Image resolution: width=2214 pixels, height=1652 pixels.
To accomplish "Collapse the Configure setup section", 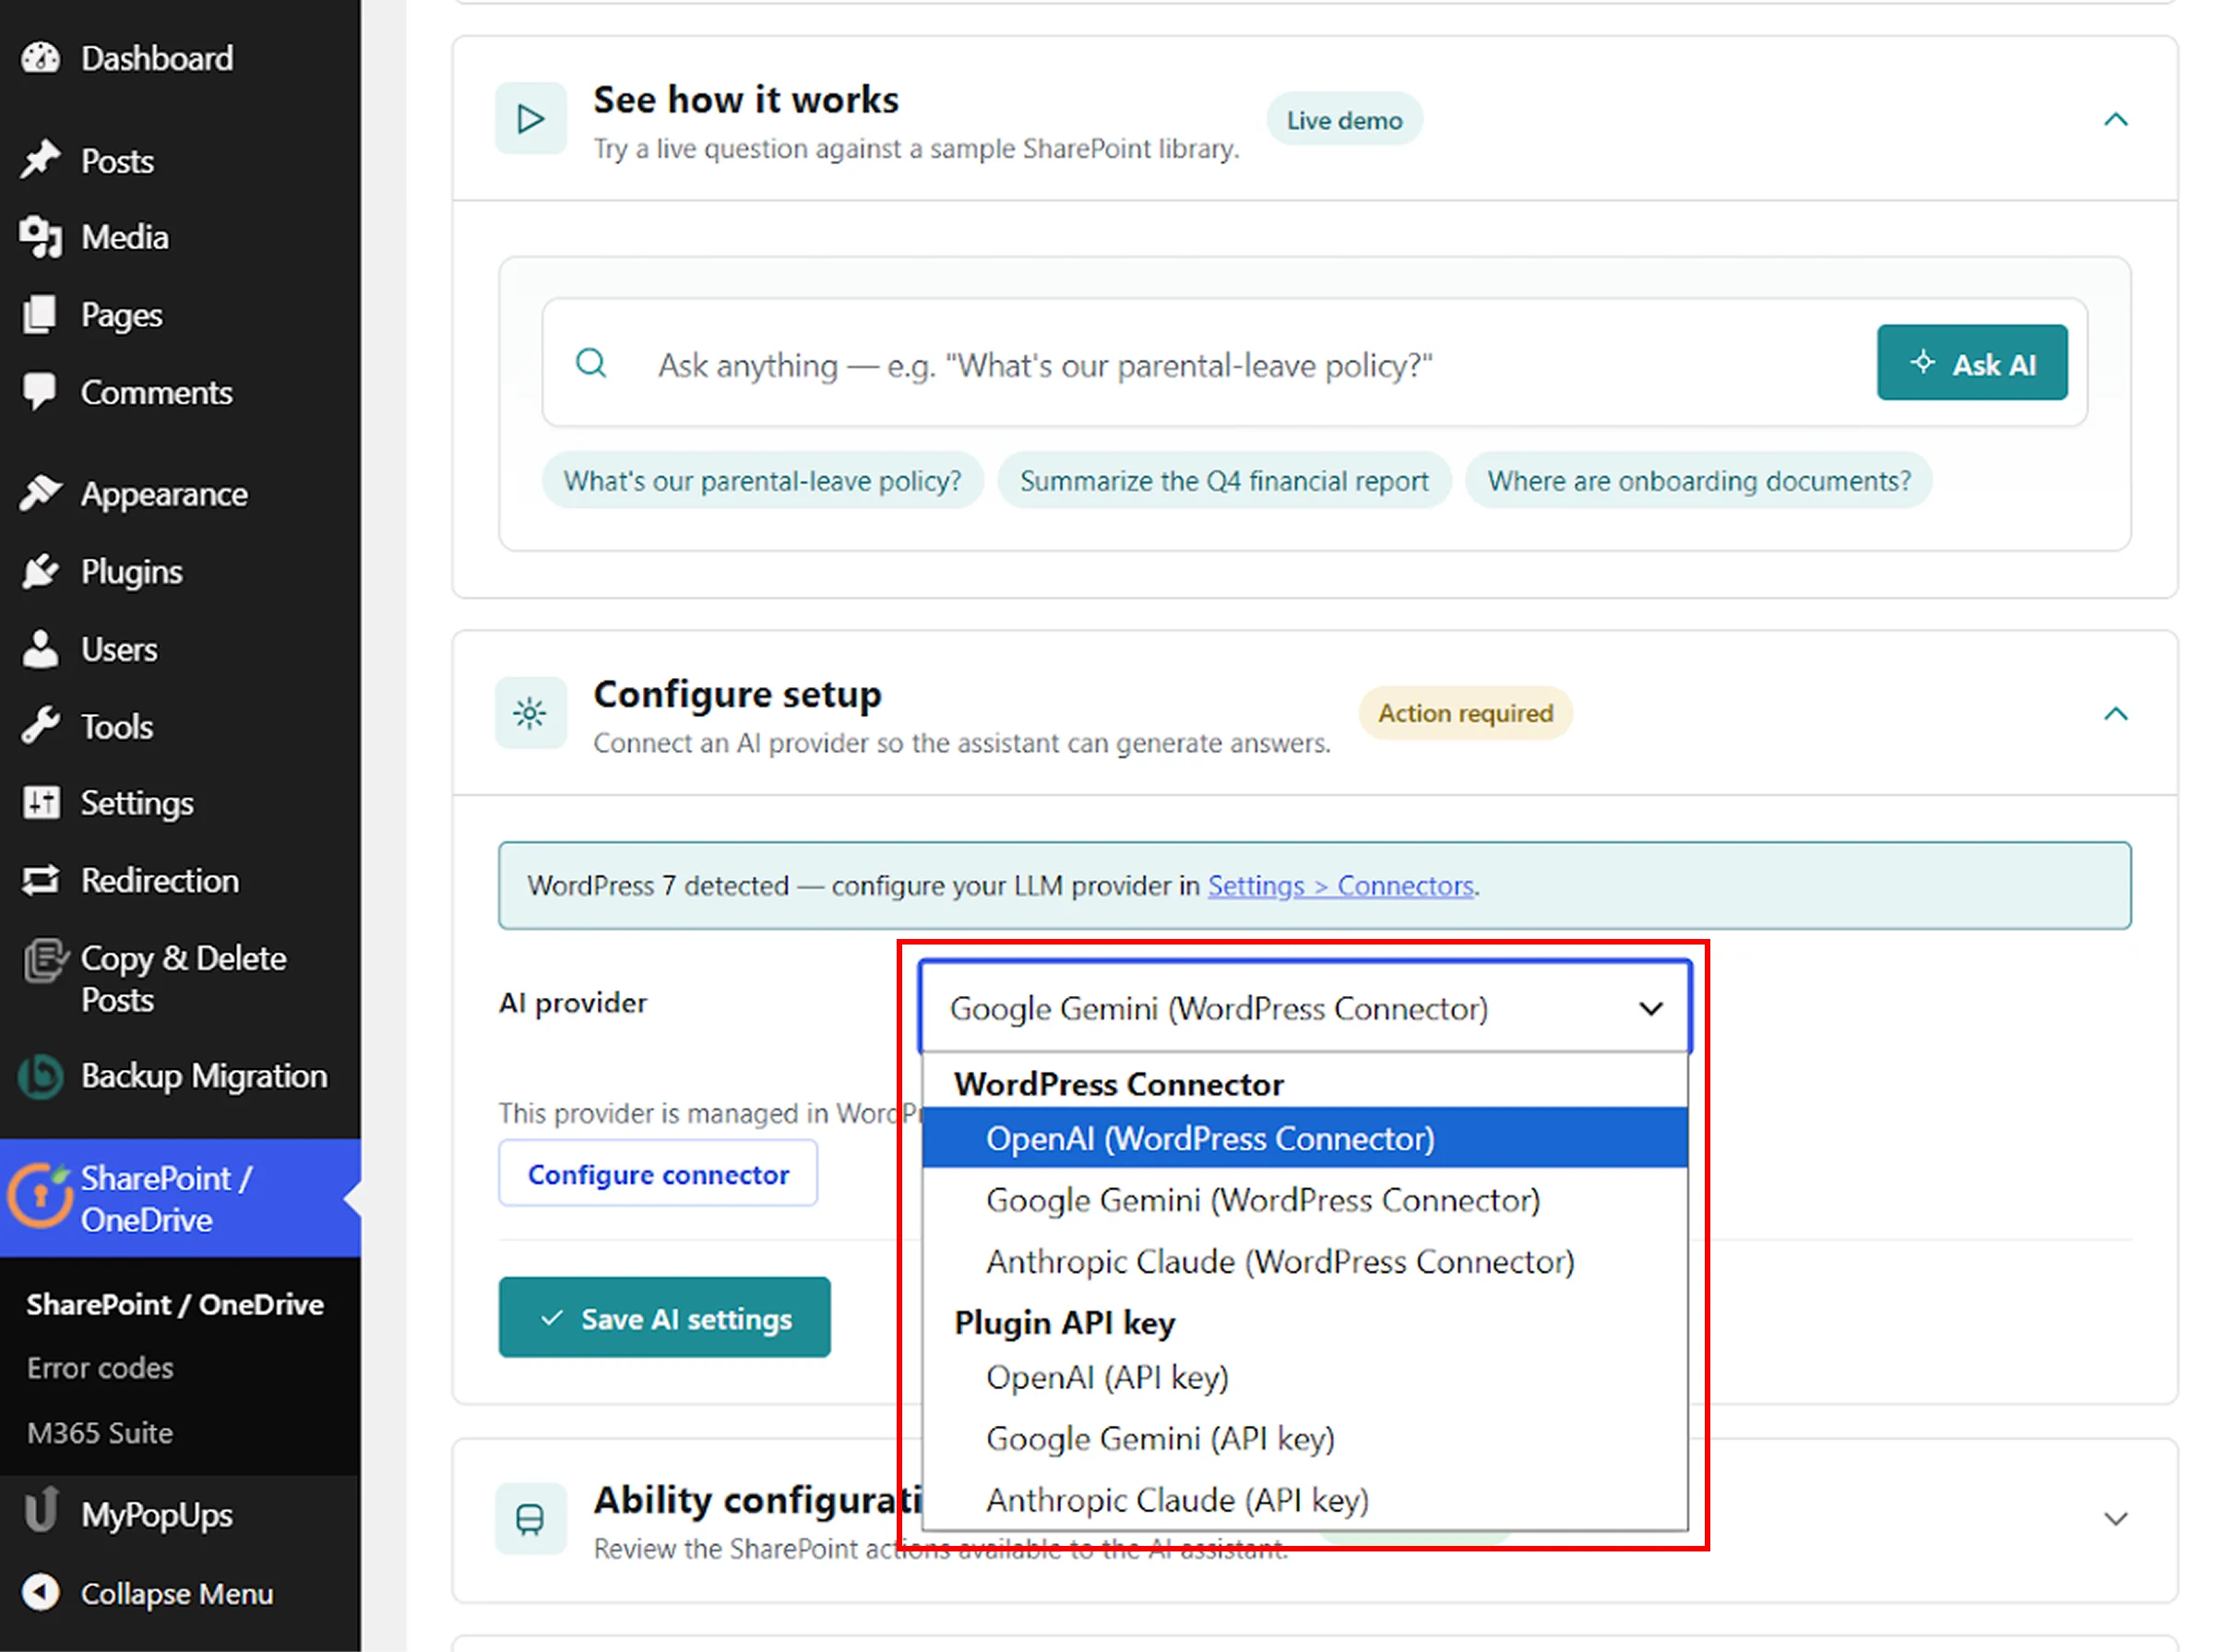I will [x=2115, y=713].
